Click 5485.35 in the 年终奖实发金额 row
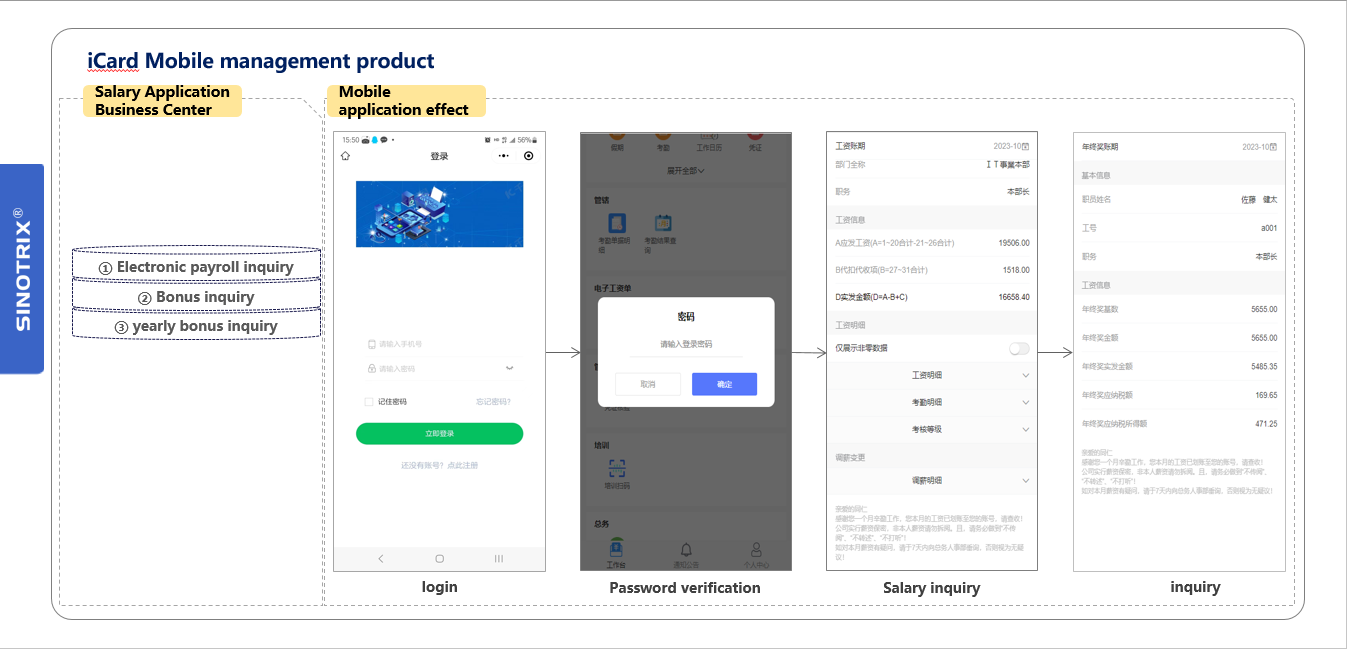The height and width of the screenshot is (649, 1347). click(1264, 367)
